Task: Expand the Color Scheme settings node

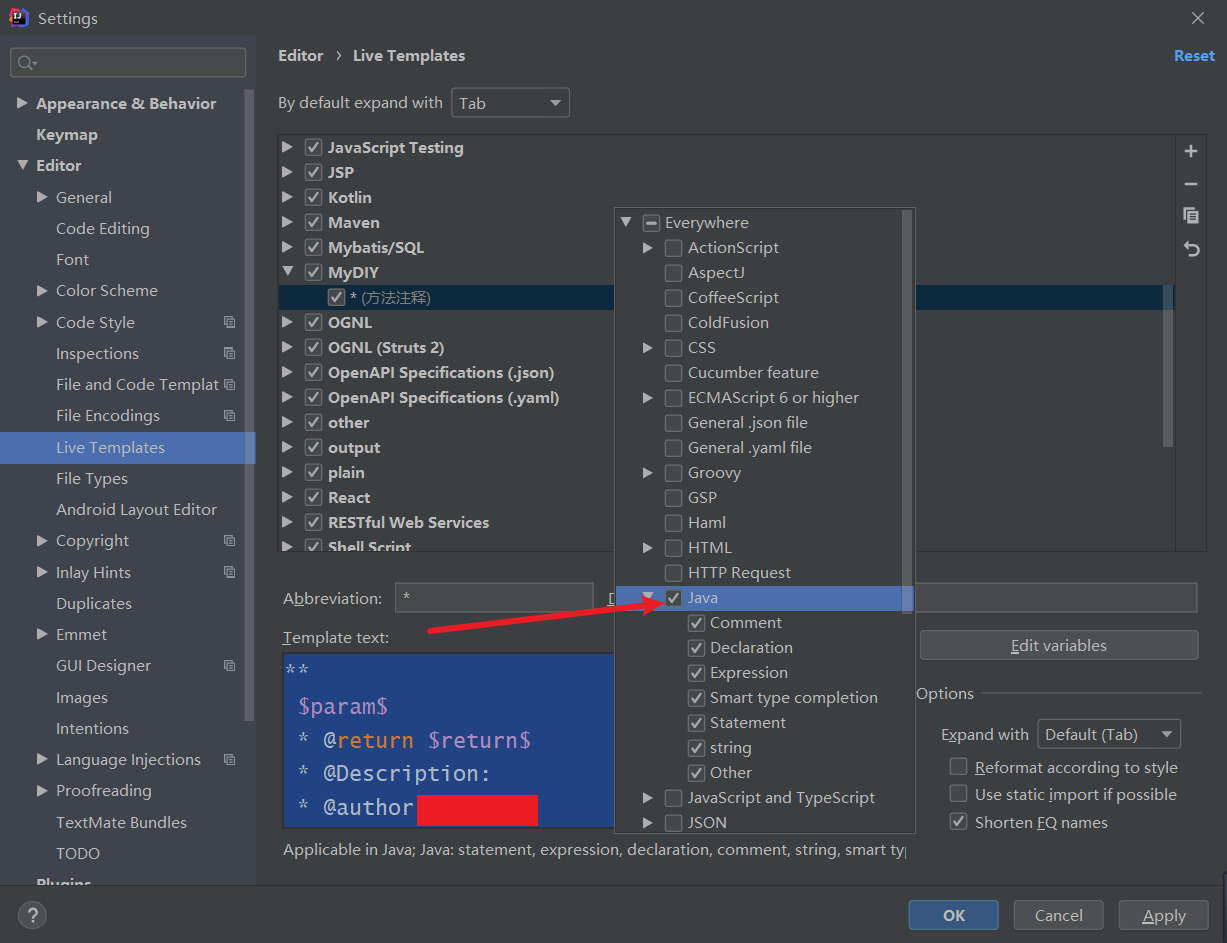Action: point(42,290)
